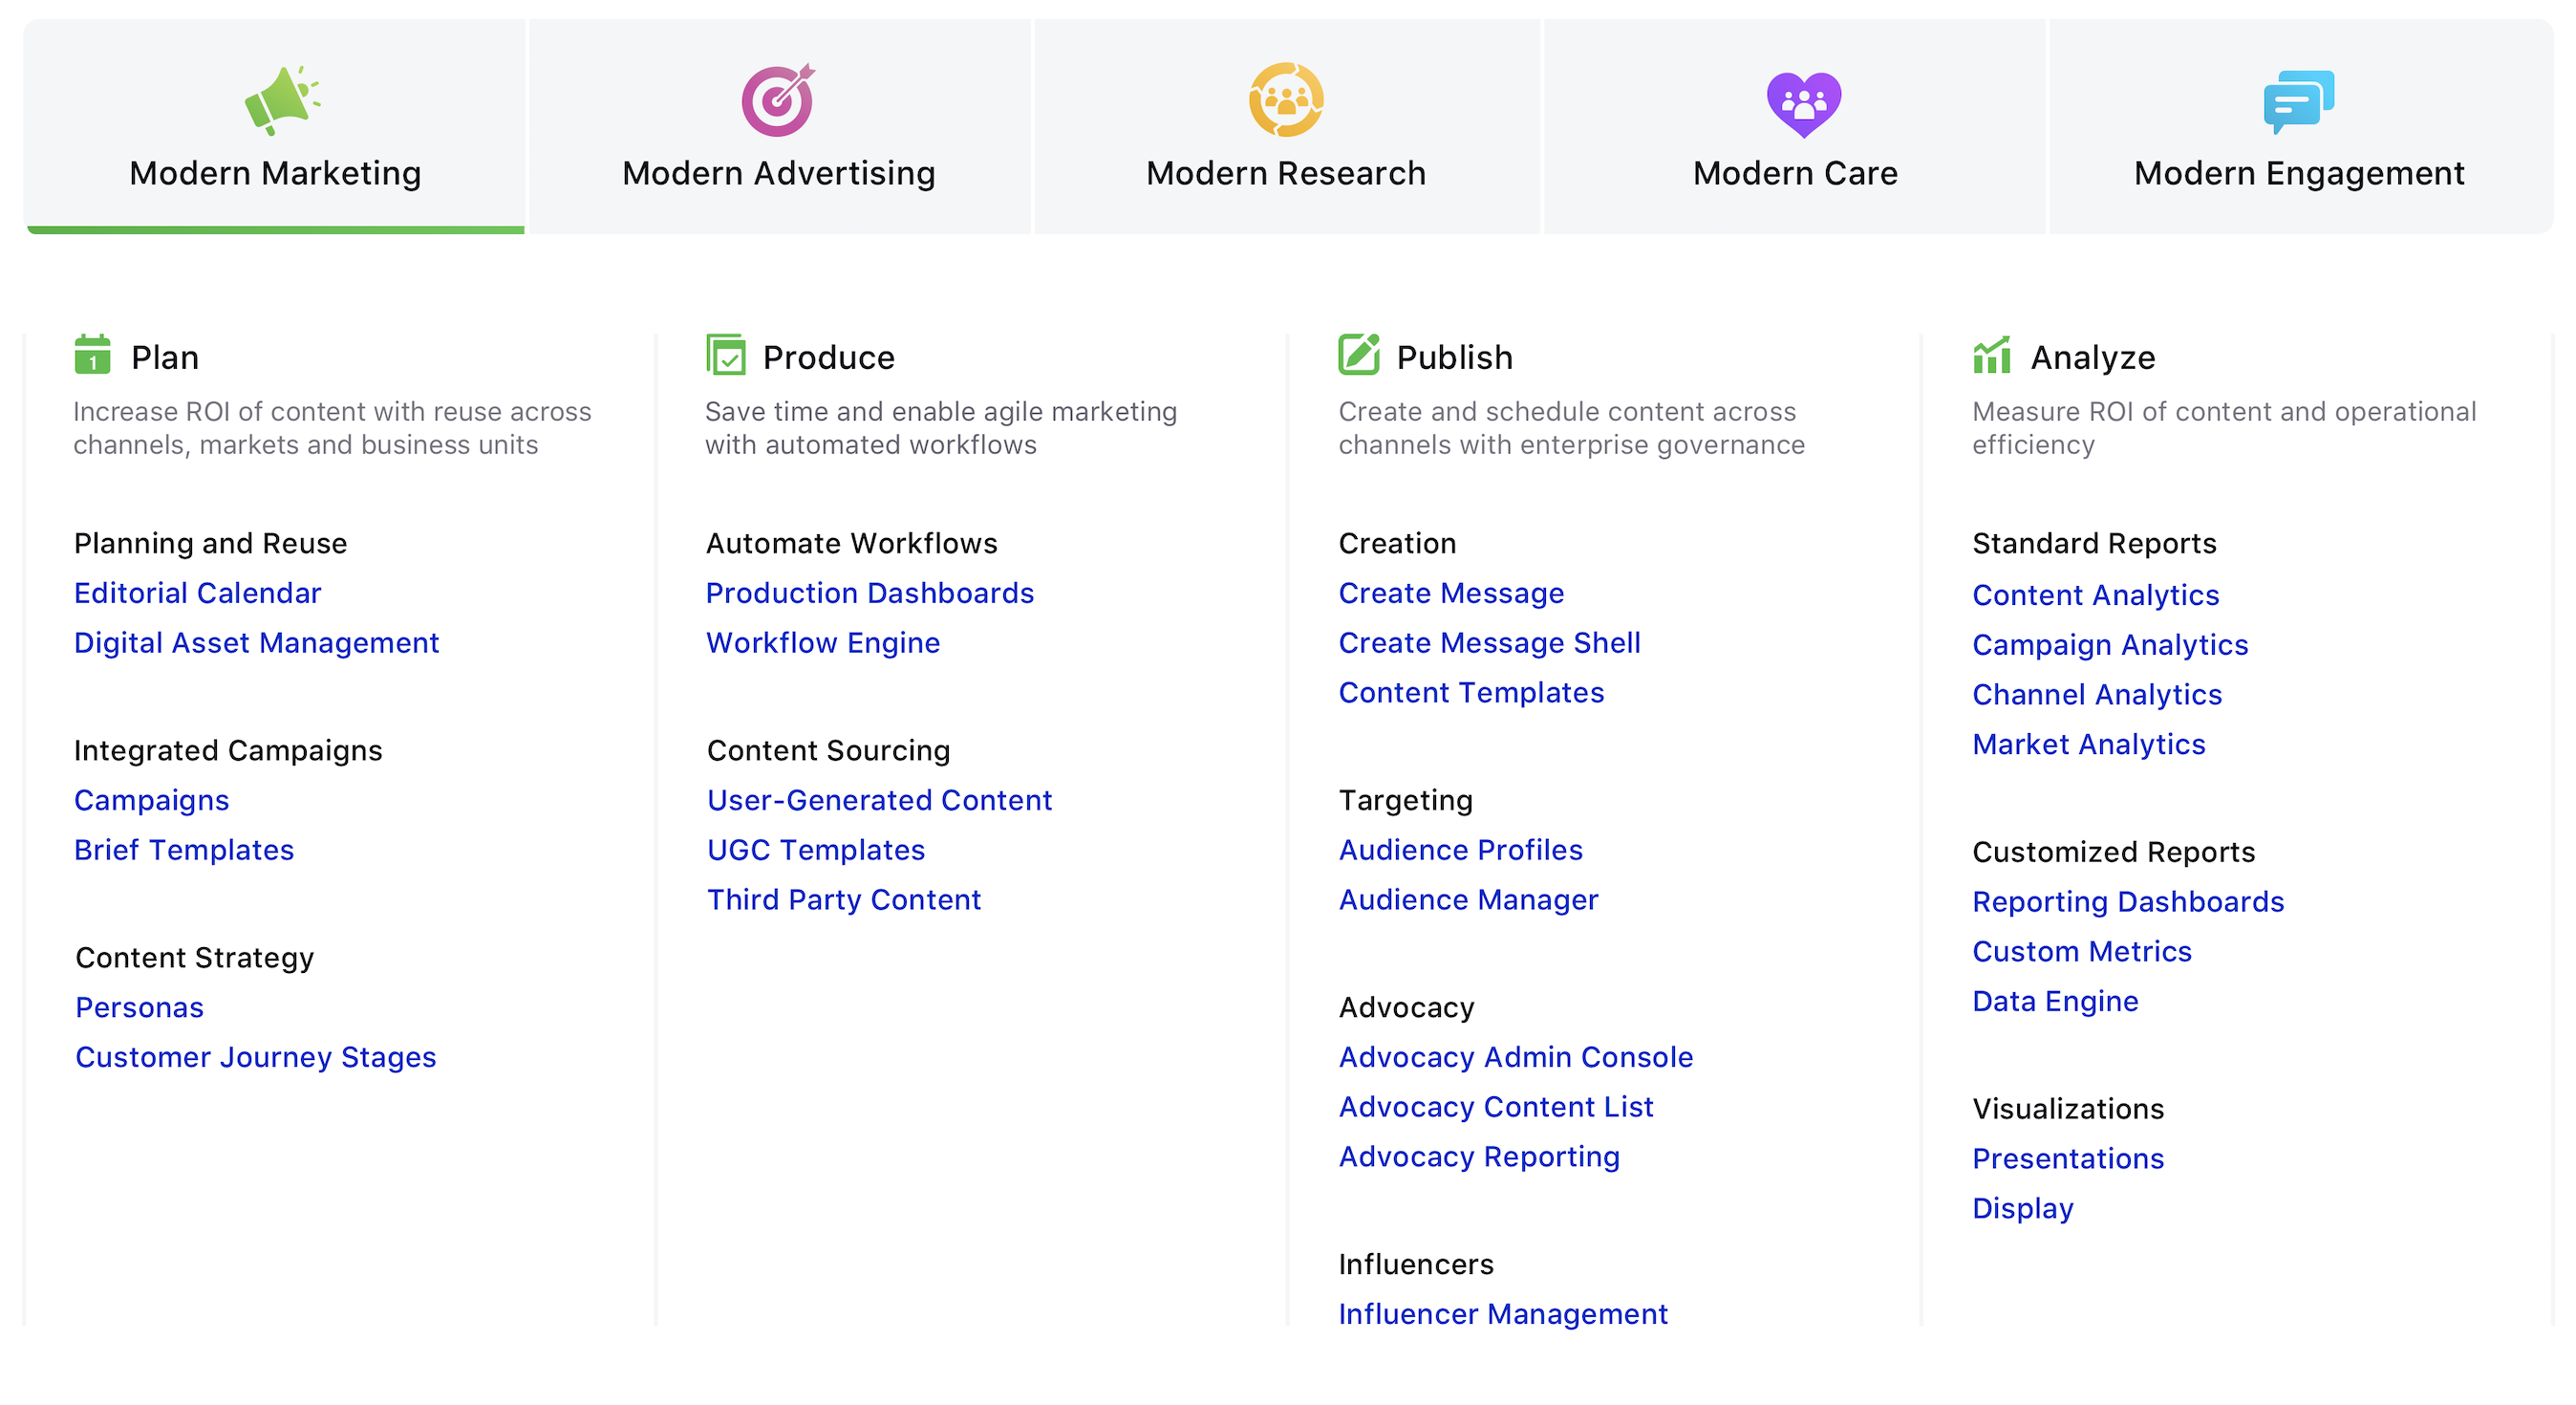Open Digital Asset Management
The width and height of the screenshot is (2576, 1405).
click(256, 642)
